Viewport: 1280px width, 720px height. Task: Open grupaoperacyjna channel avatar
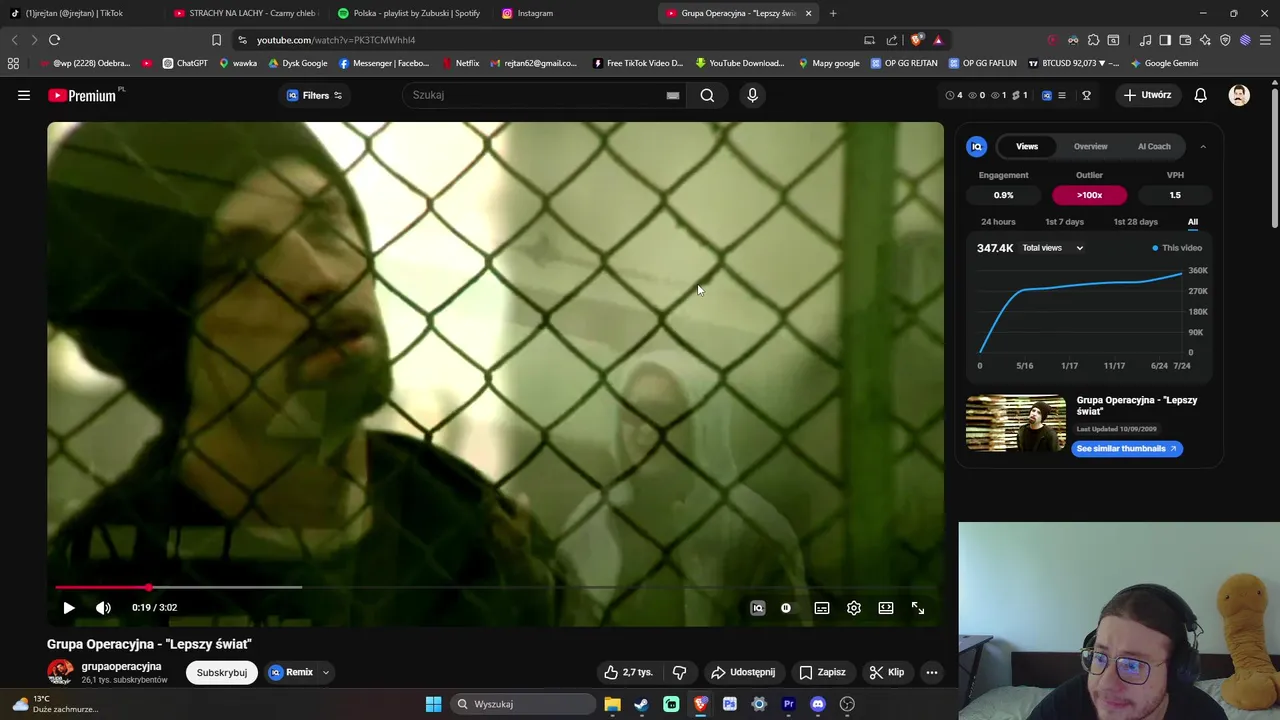tap(60, 672)
